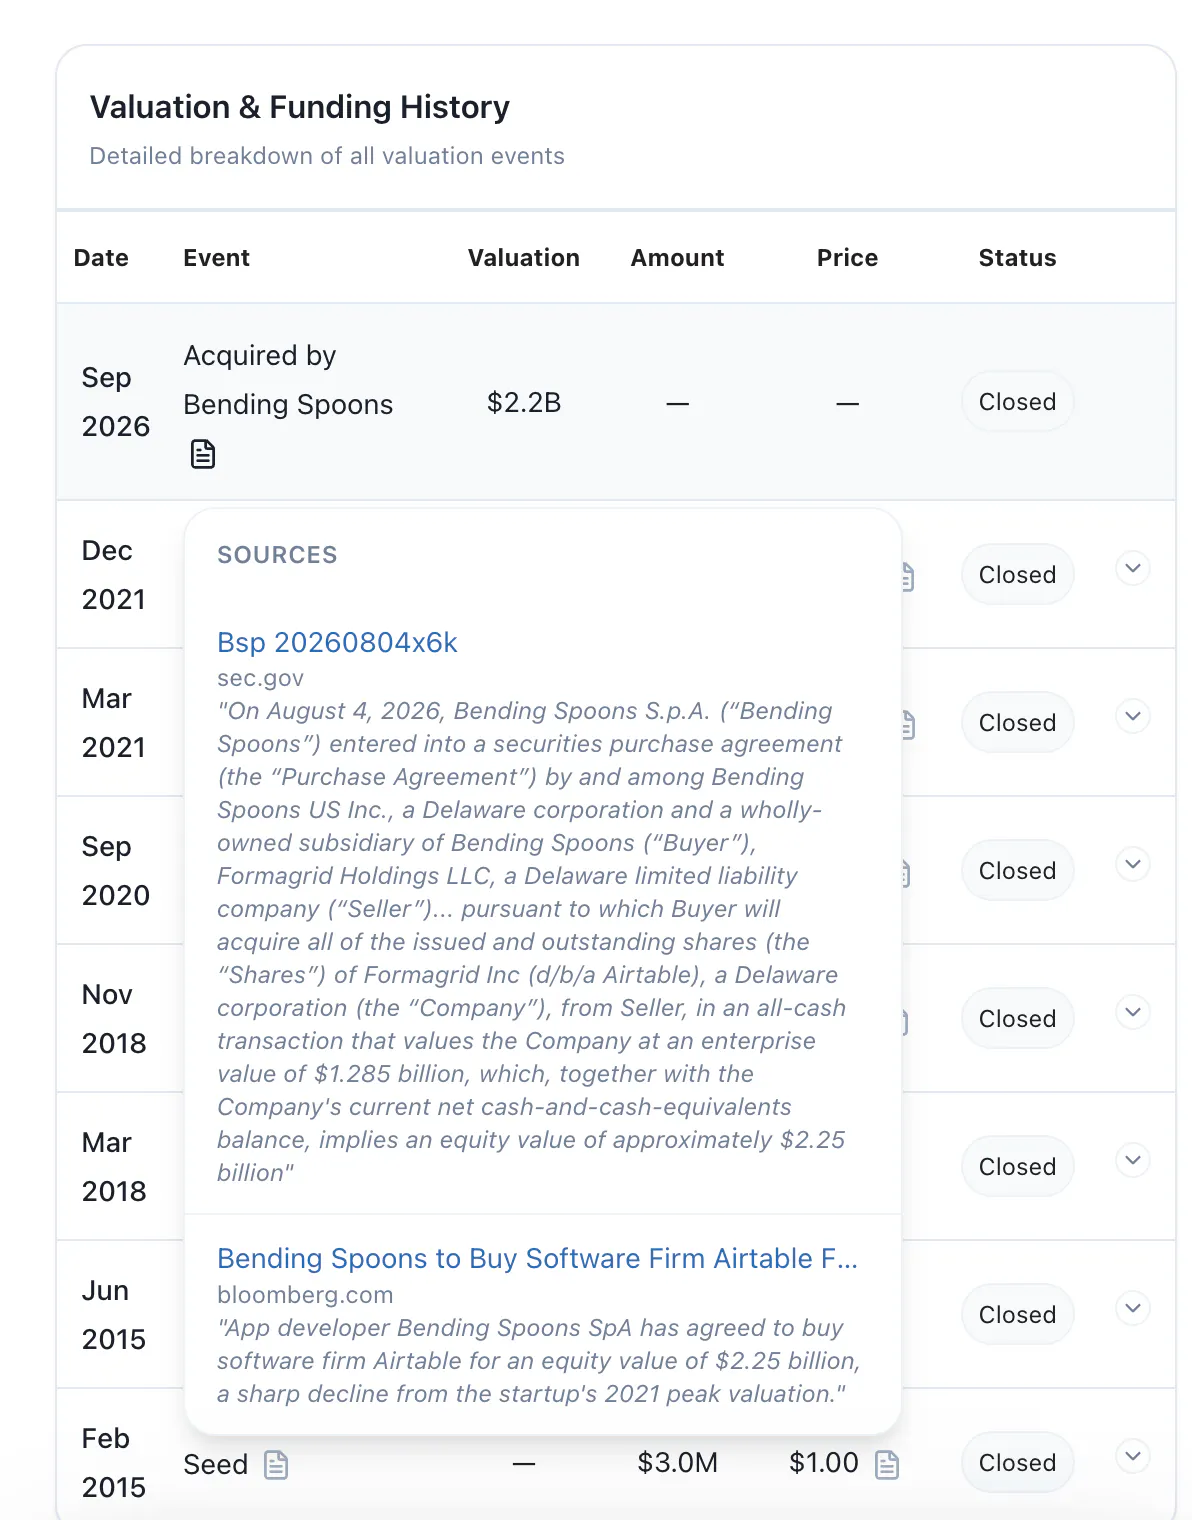1192x1520 pixels.
Task: Click Closed status badge for Mar 2021
Action: pyautogui.click(x=1017, y=723)
